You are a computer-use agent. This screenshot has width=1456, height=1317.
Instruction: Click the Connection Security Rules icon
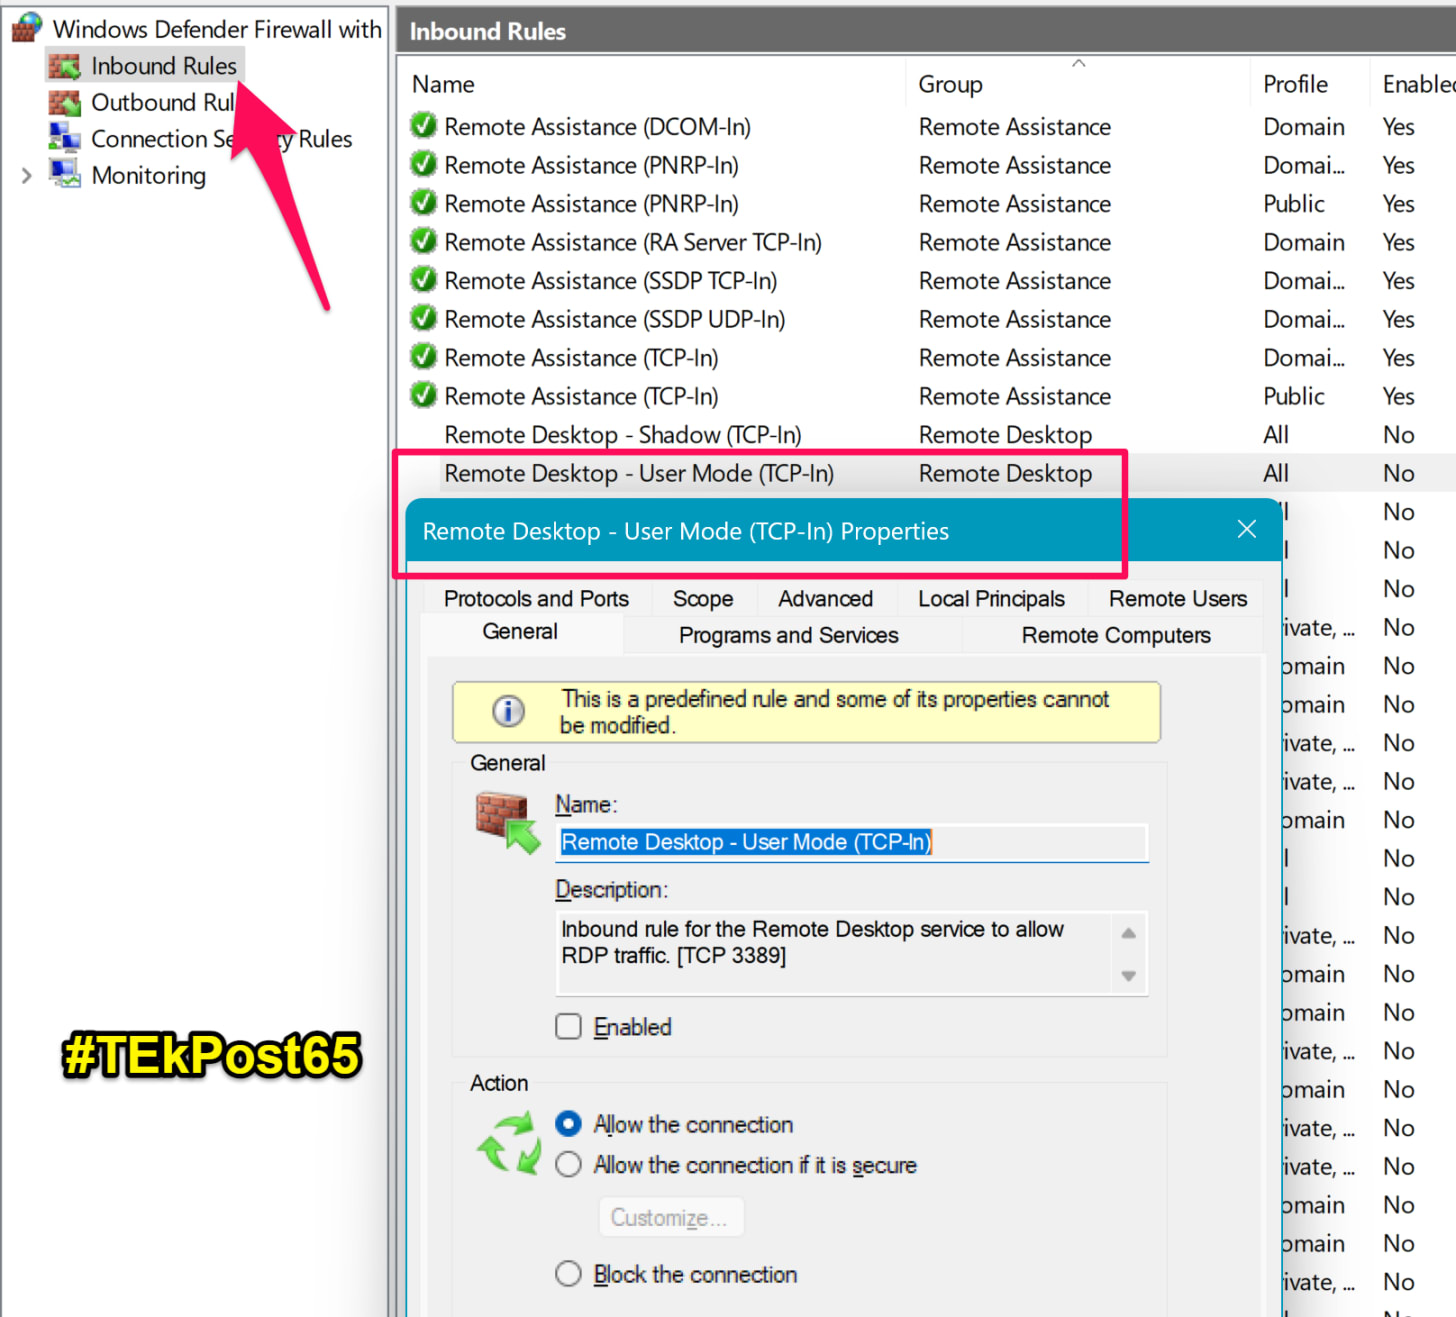pos(65,138)
